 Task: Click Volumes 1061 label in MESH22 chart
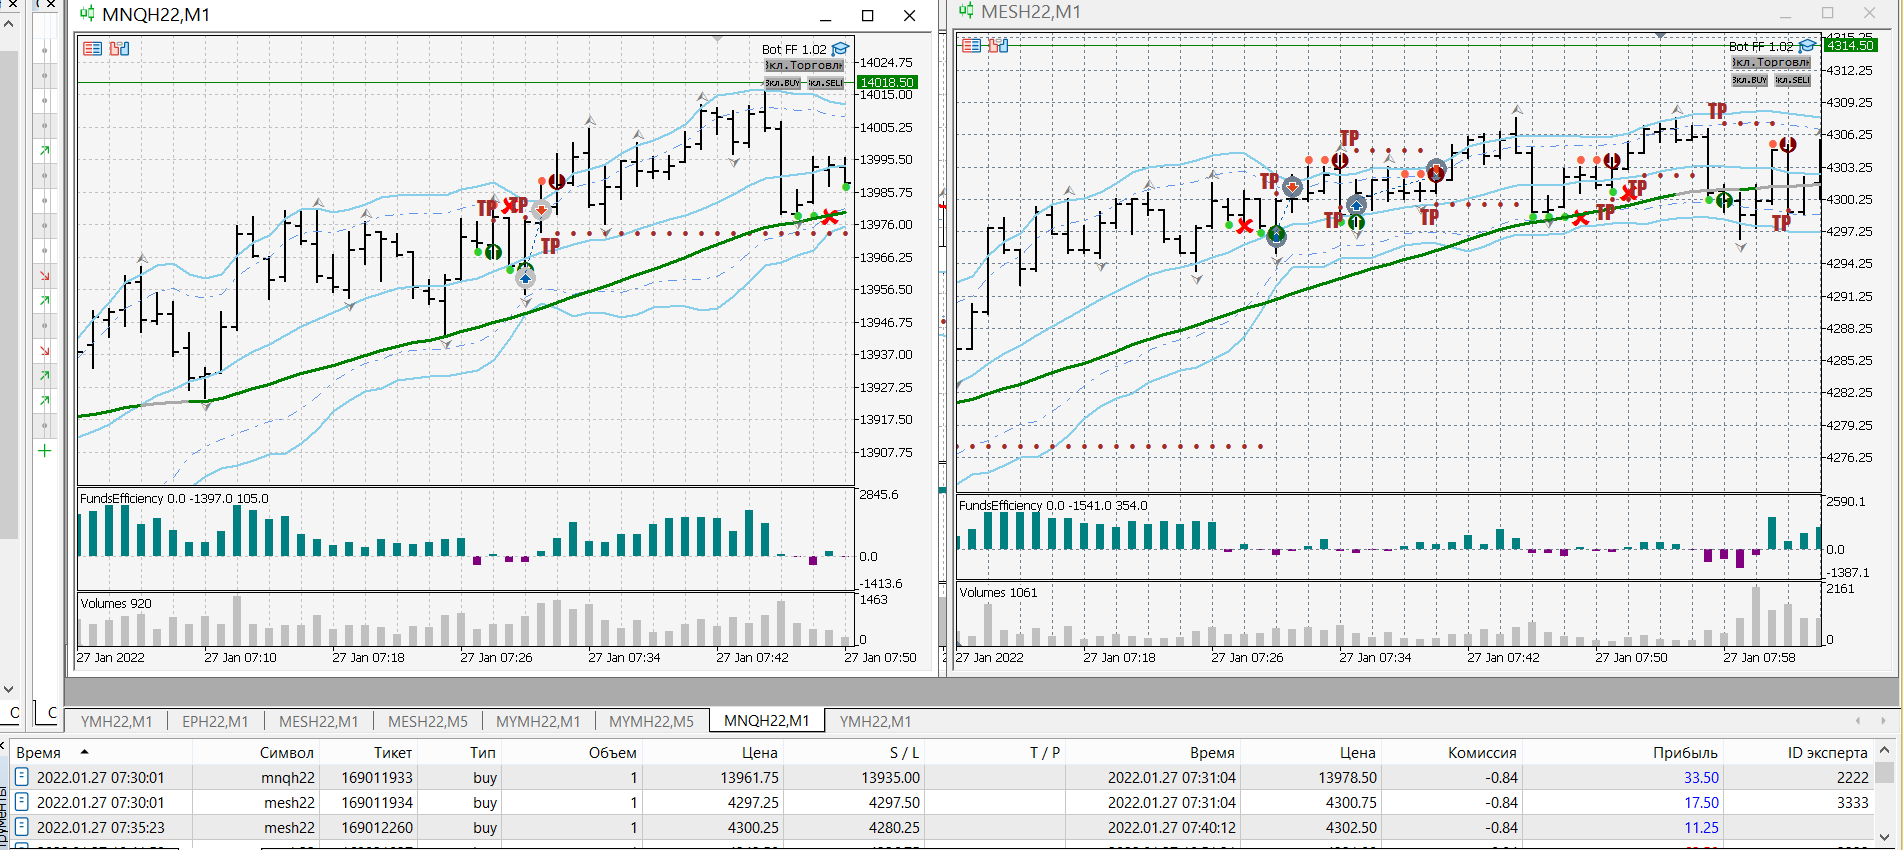pos(998,592)
